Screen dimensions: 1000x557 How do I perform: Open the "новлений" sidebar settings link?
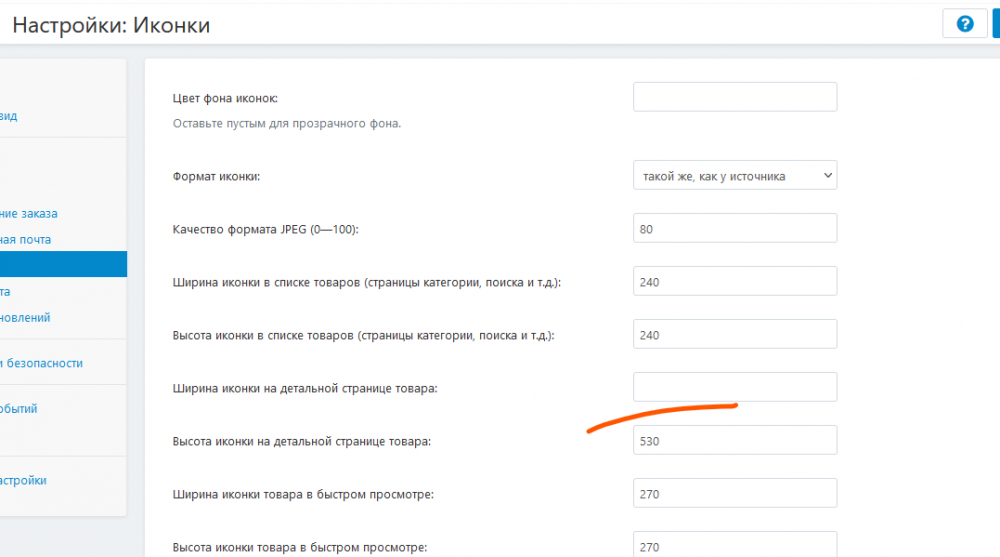[x=26, y=317]
